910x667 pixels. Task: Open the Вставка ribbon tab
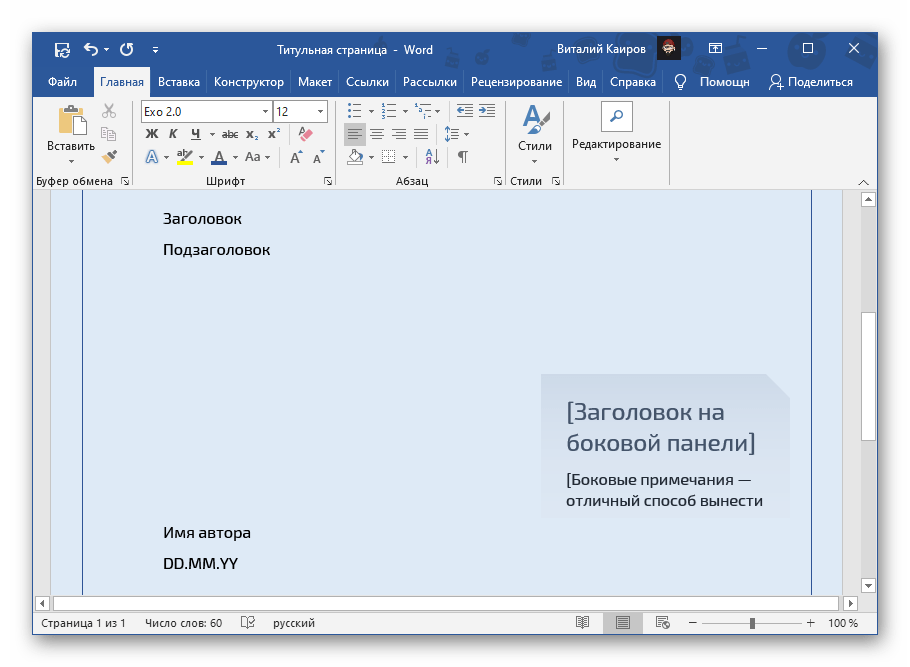coord(179,82)
